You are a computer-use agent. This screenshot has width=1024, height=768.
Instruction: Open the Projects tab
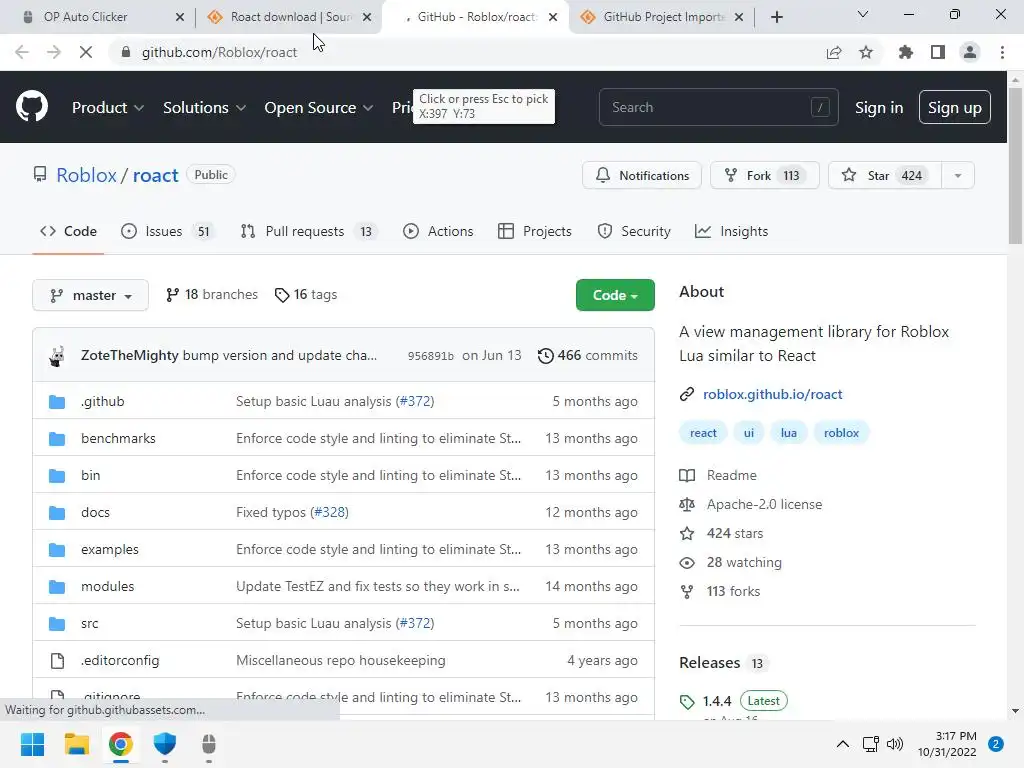(534, 231)
